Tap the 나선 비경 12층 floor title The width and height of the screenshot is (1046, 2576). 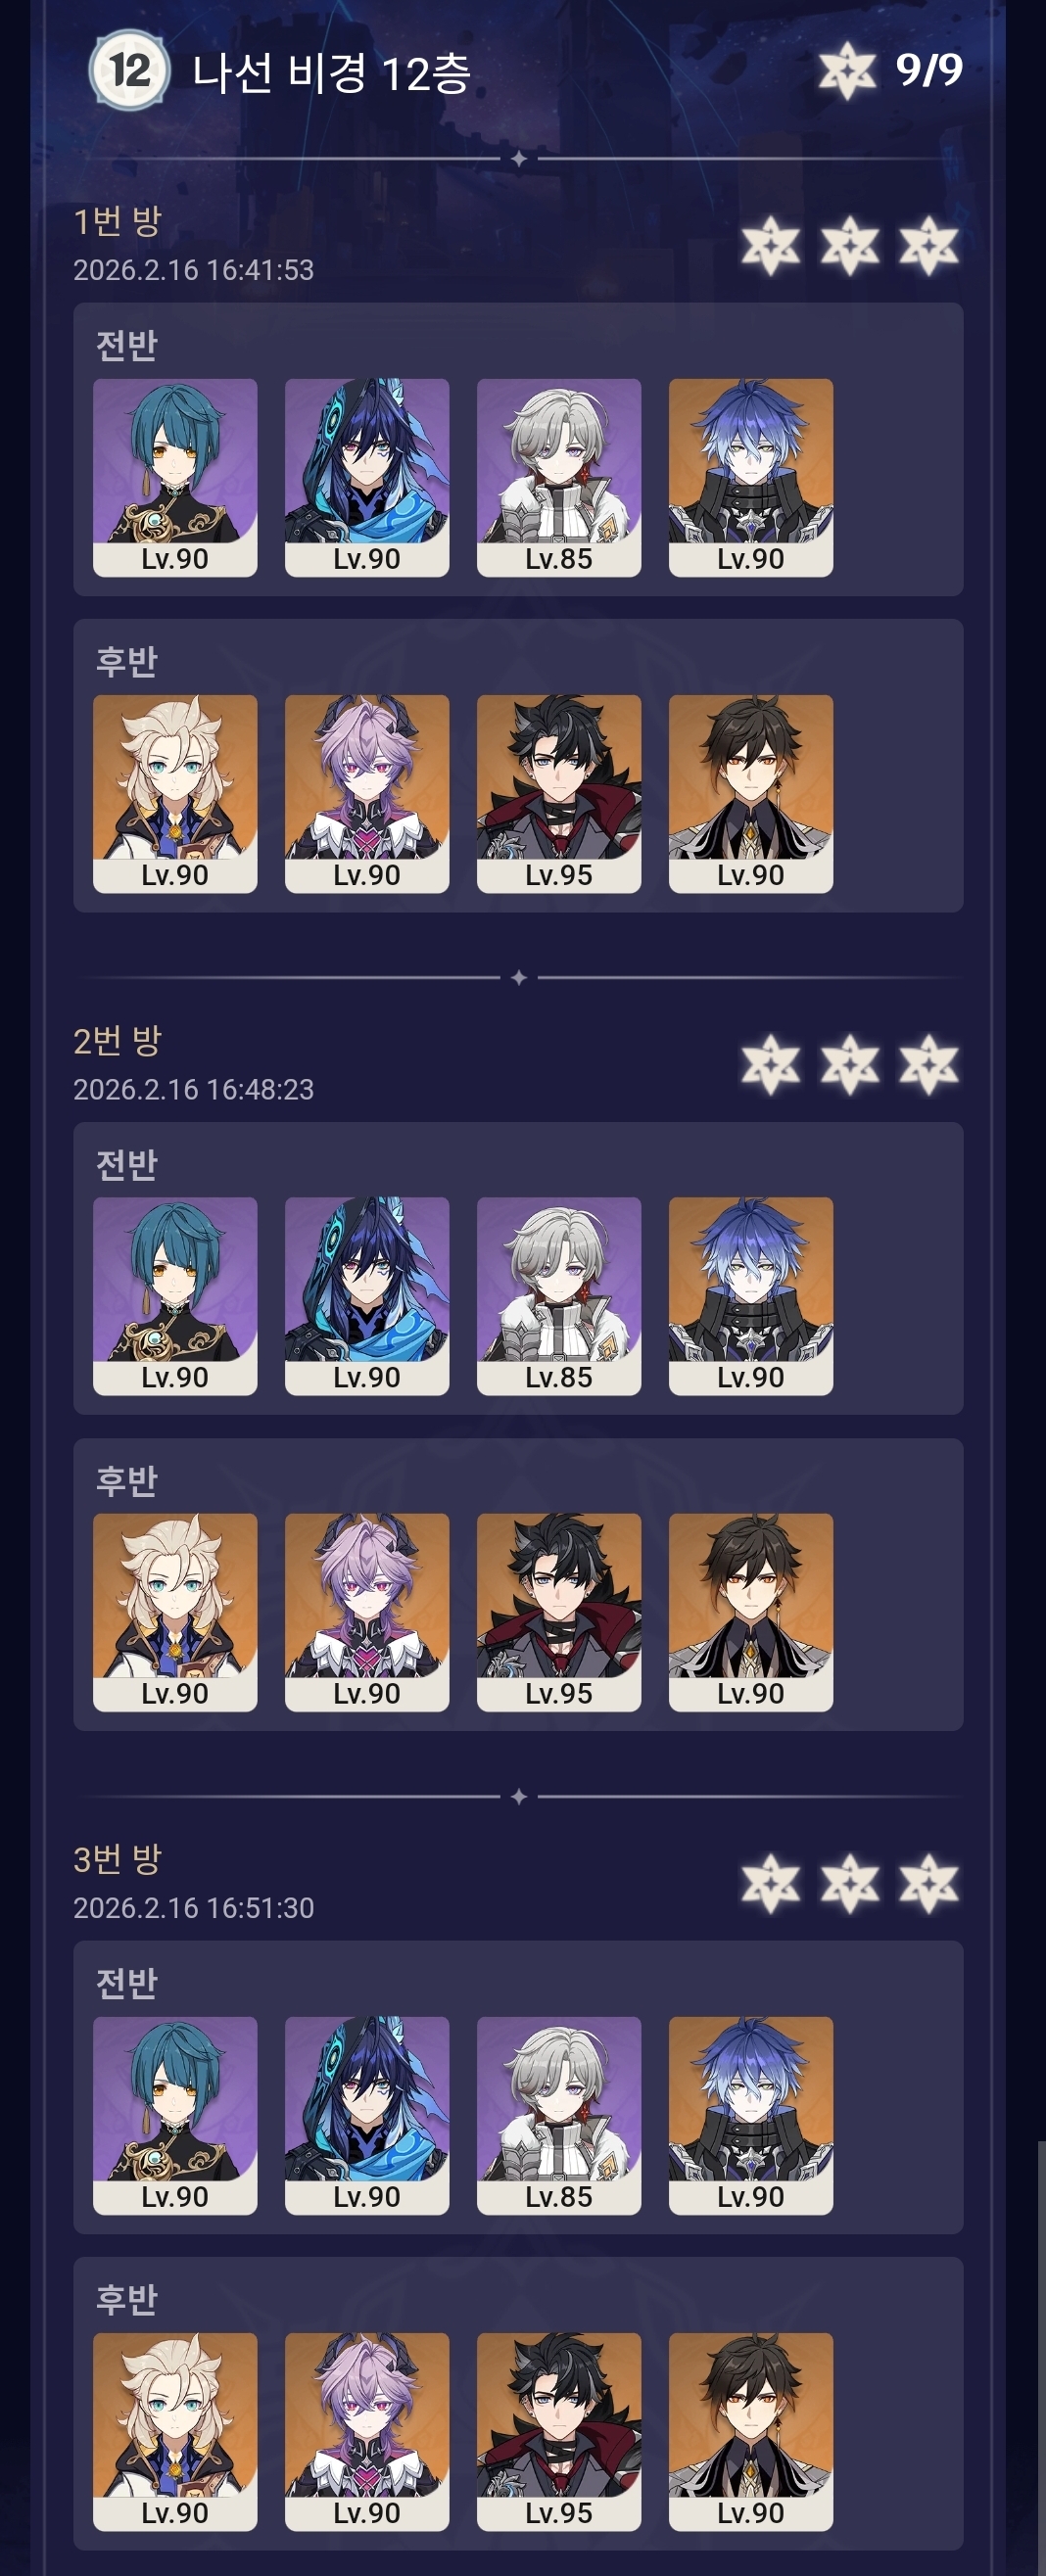pos(331,72)
